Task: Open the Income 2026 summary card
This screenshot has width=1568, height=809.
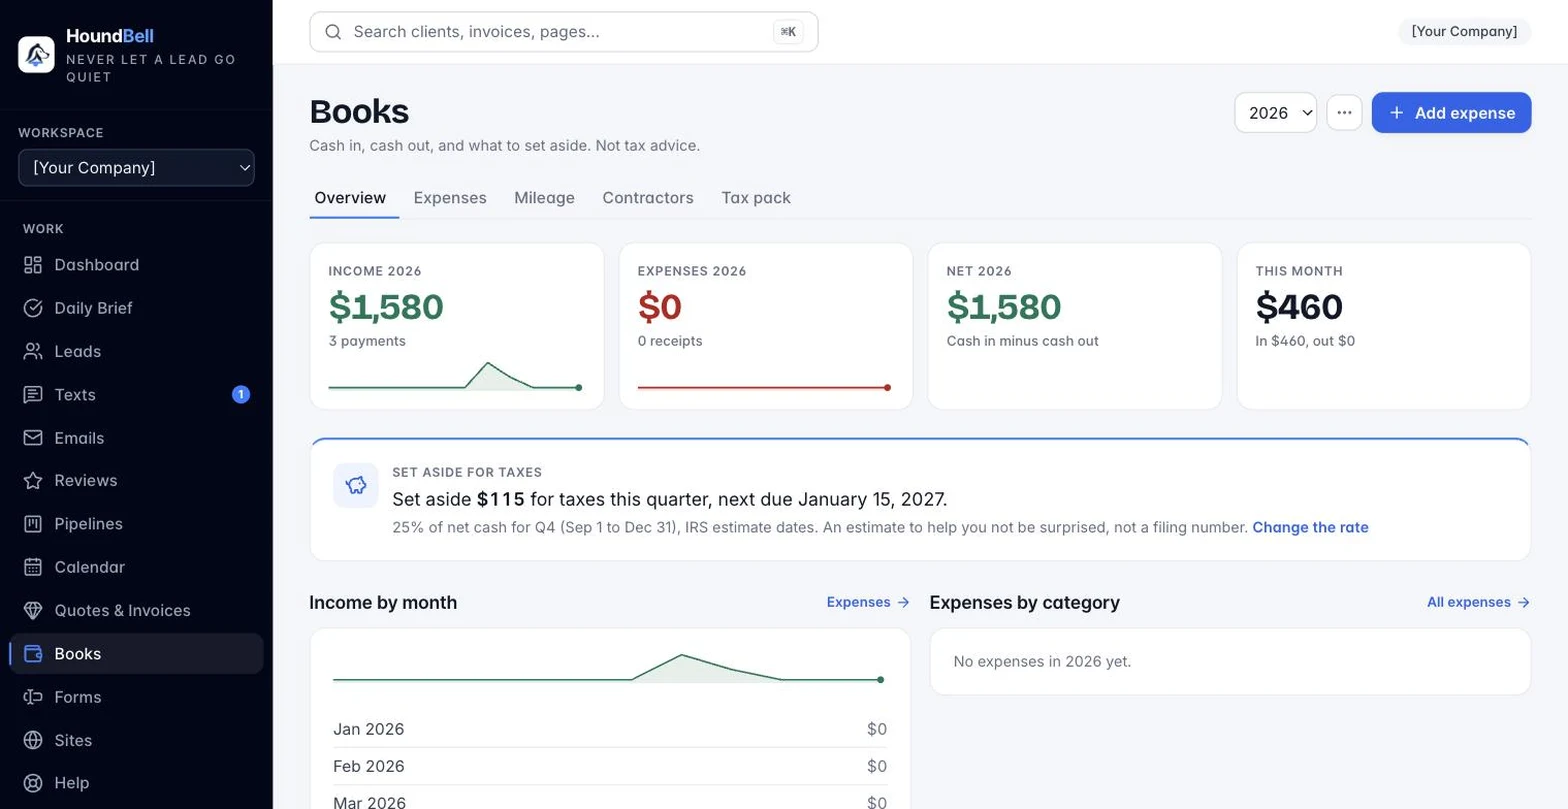Action: tap(457, 326)
